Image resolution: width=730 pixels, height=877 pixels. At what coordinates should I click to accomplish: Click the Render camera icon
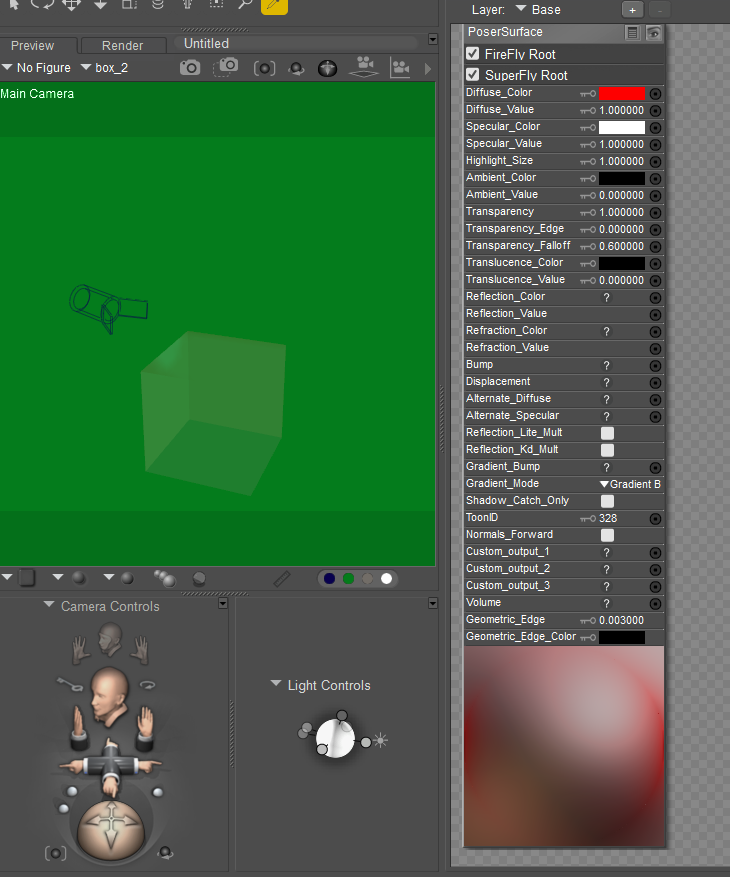click(190, 68)
